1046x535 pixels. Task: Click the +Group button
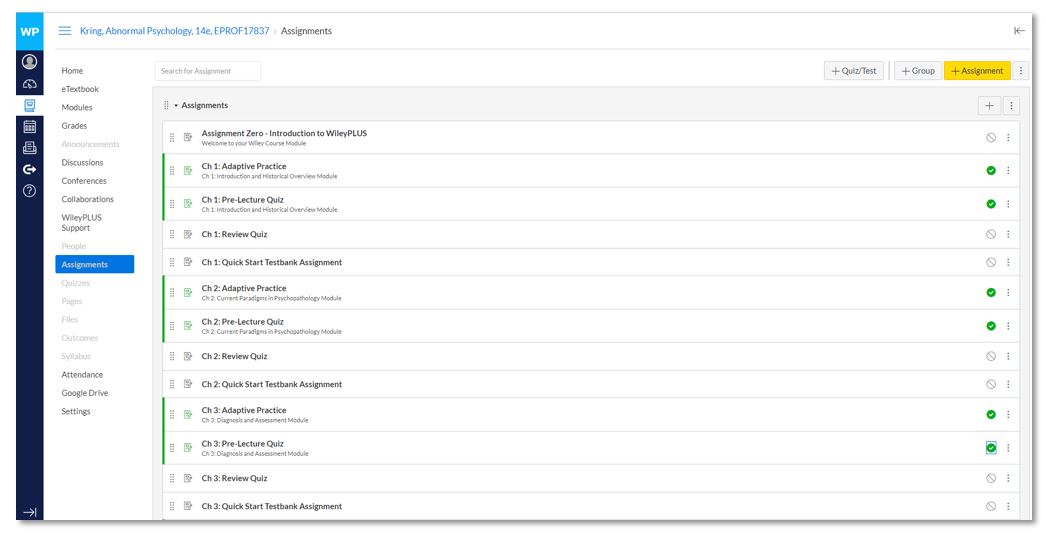pyautogui.click(x=917, y=71)
